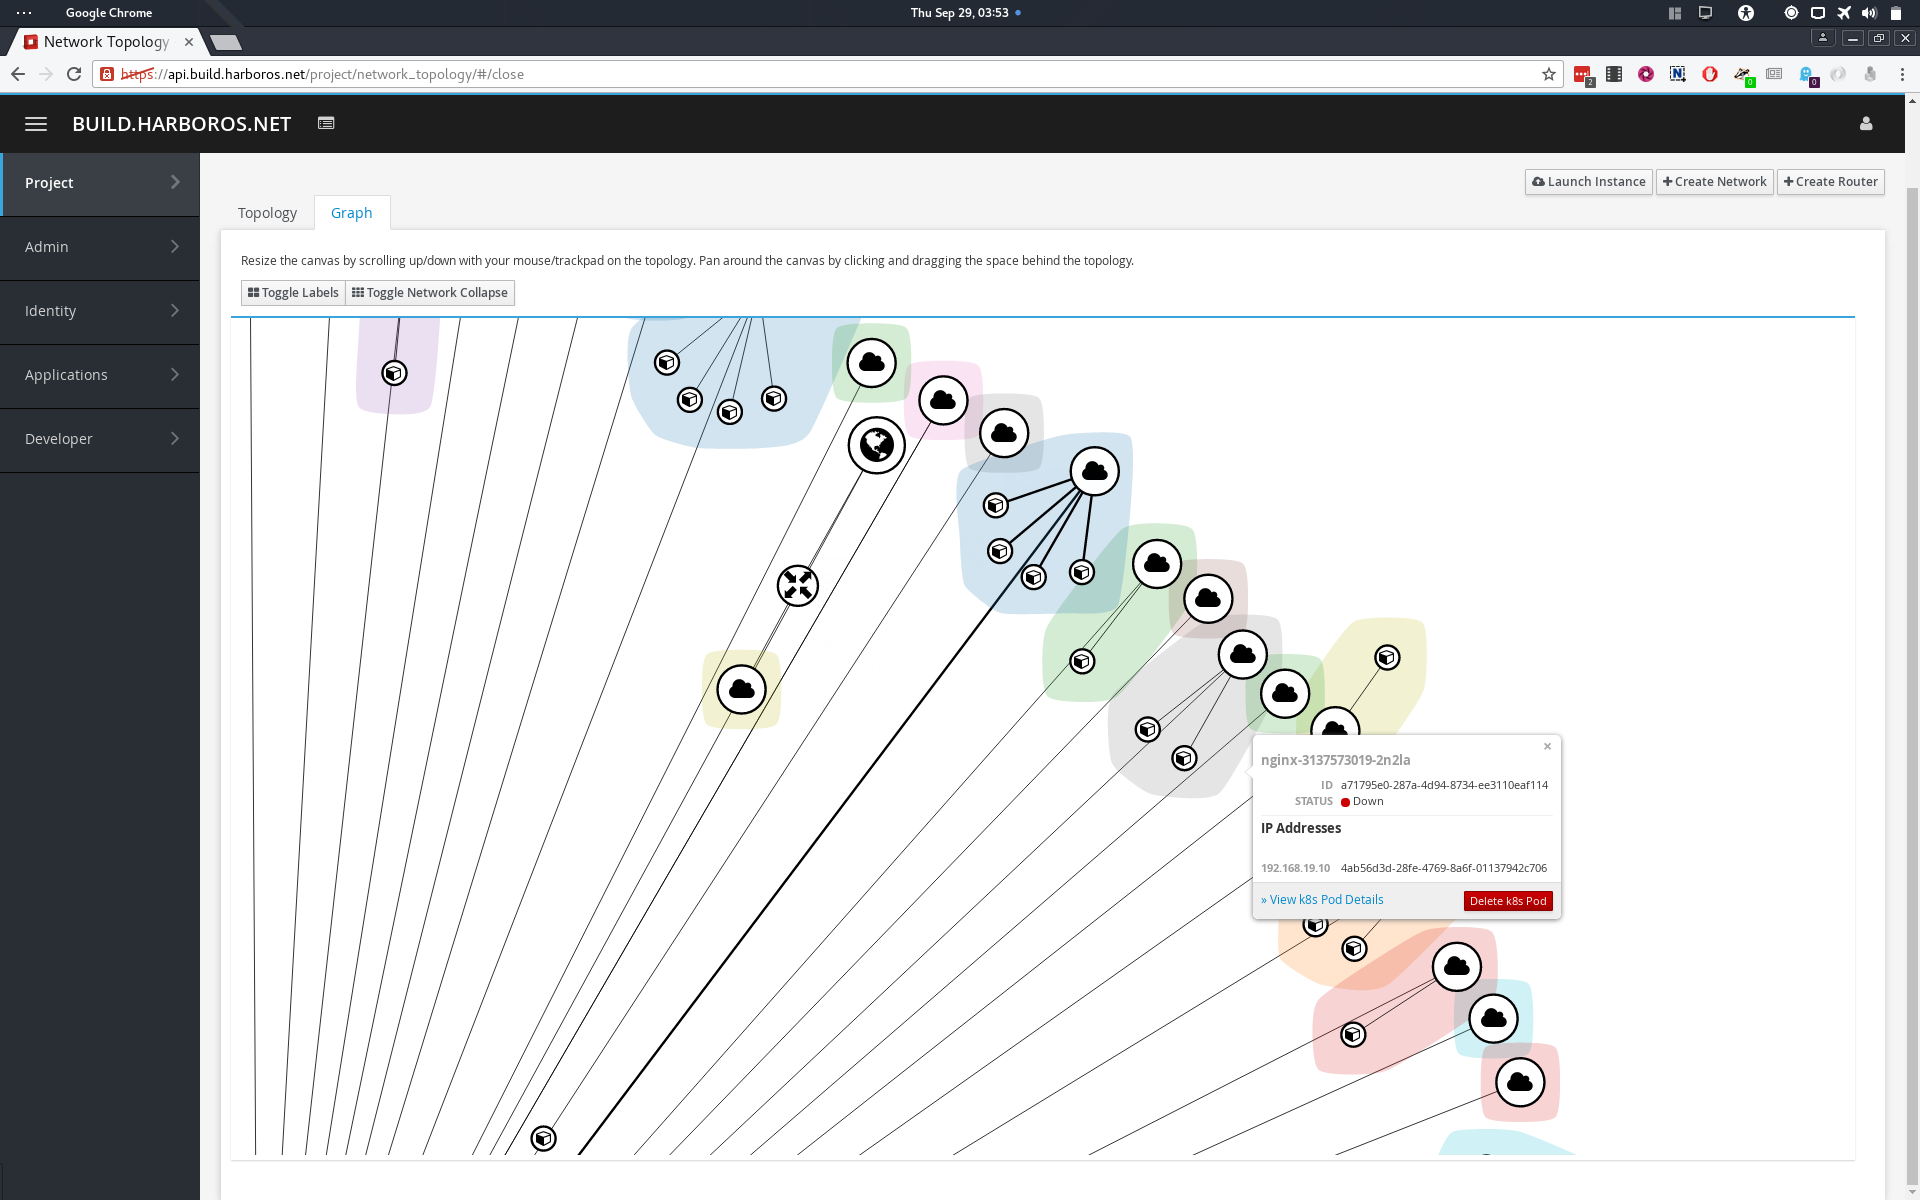Viewport: 1920px width, 1200px height.
Task: Click the globe external network node
Action: [876, 445]
